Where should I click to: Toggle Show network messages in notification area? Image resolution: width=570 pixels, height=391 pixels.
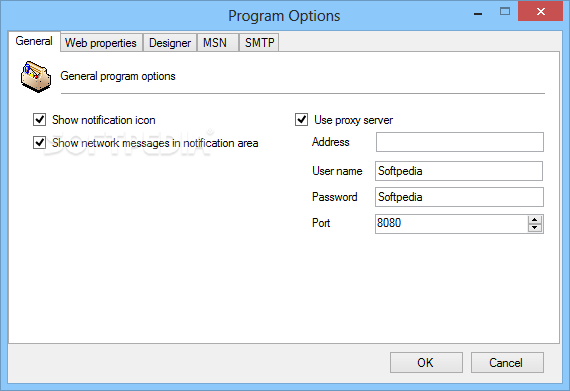[40, 142]
